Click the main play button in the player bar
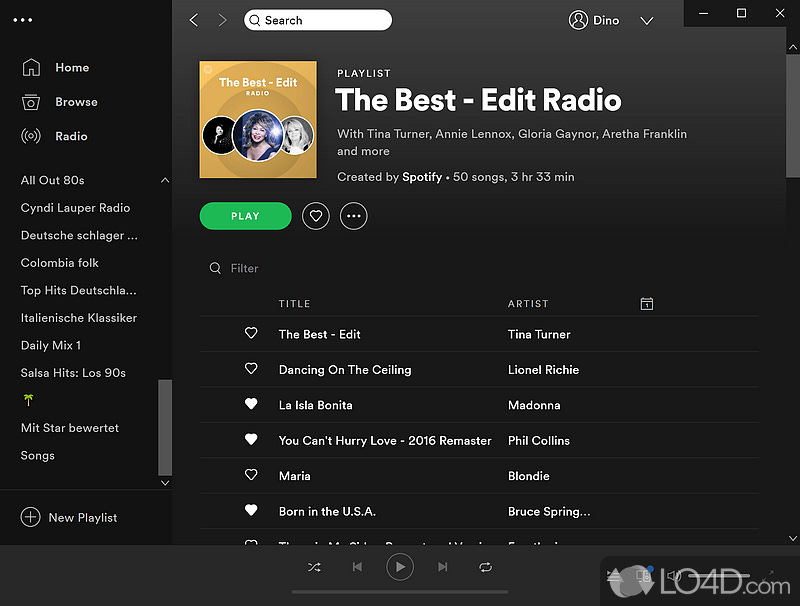800x606 pixels. [400, 567]
